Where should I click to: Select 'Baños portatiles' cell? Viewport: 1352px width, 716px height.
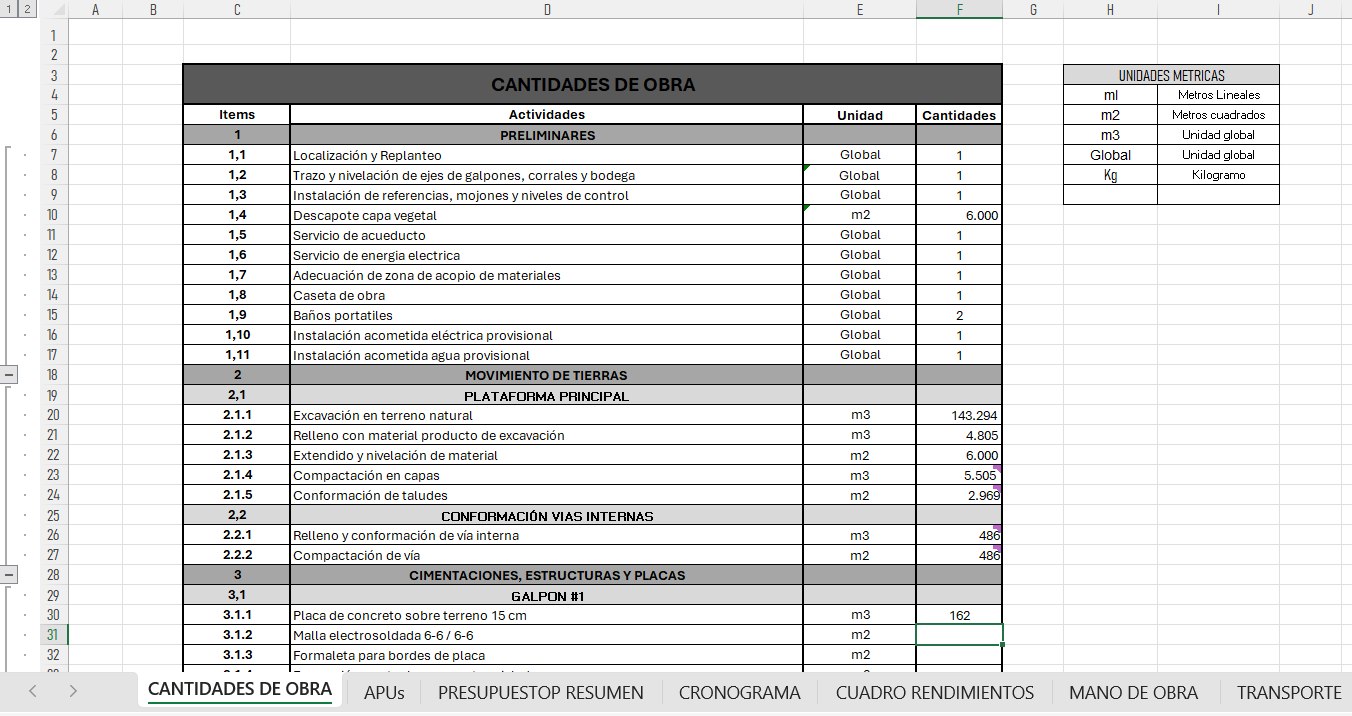point(547,315)
